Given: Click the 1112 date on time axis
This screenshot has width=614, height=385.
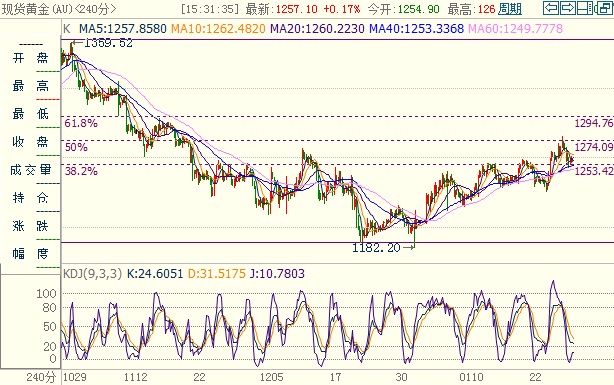Looking at the screenshot, I should [x=135, y=377].
